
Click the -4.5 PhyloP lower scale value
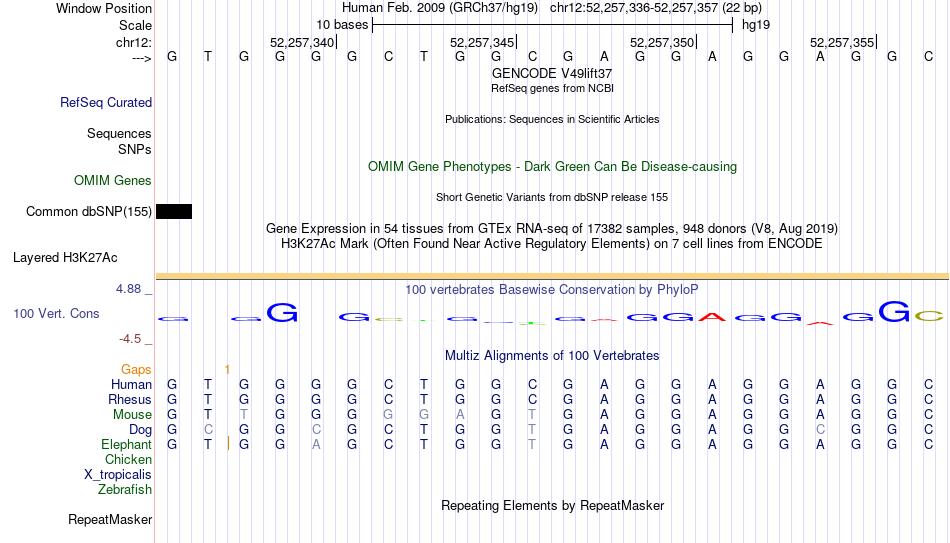130,339
